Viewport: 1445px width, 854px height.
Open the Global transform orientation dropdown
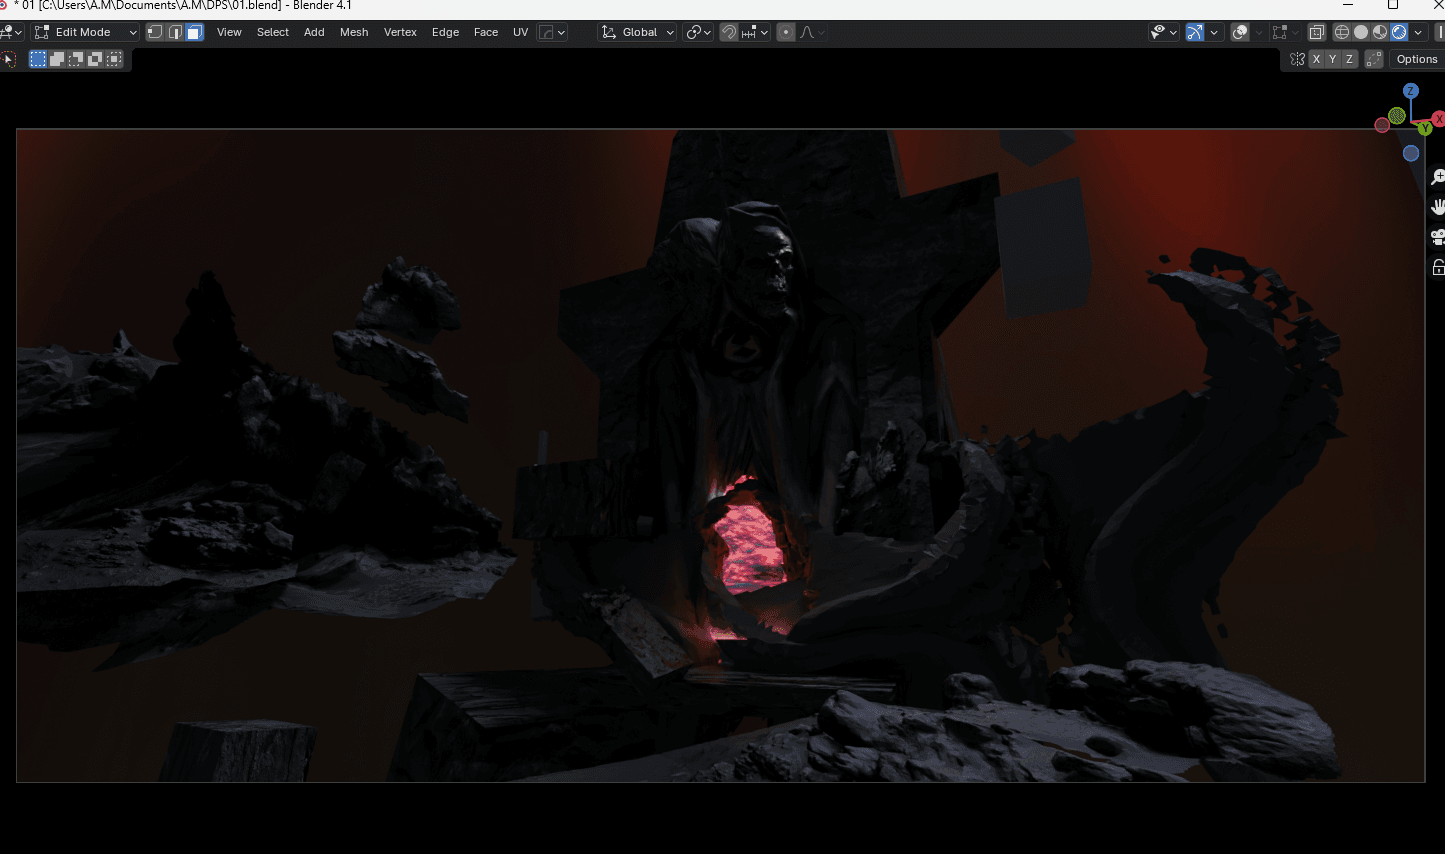click(x=638, y=32)
